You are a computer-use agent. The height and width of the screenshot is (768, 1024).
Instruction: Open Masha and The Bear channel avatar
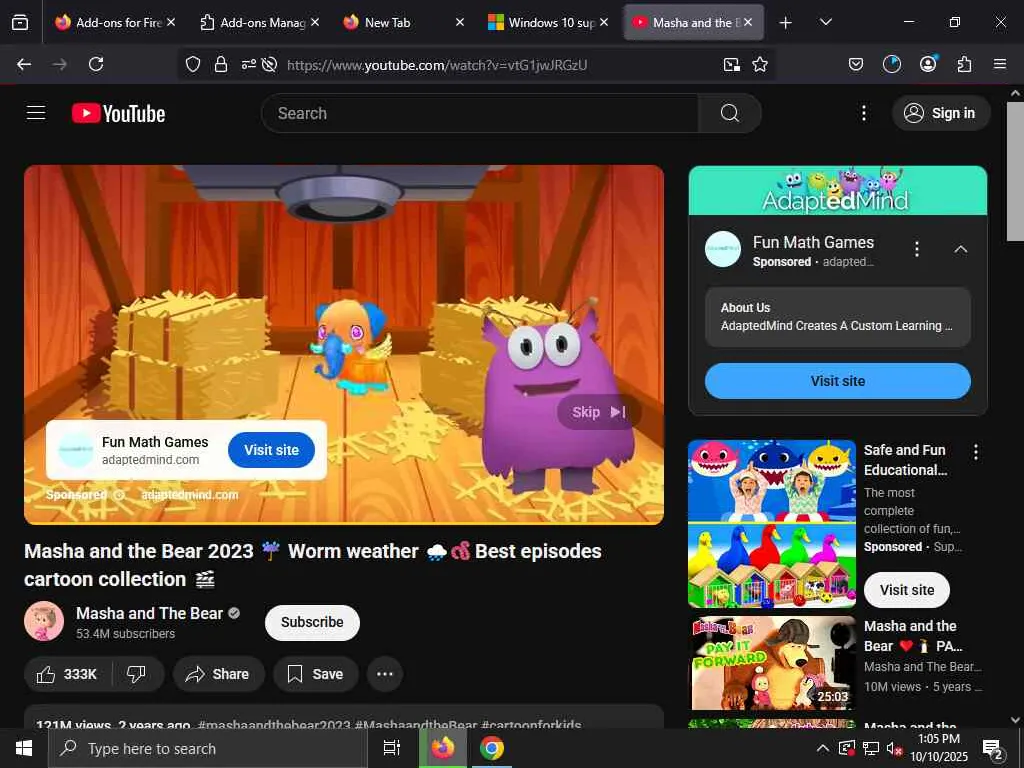click(x=44, y=621)
